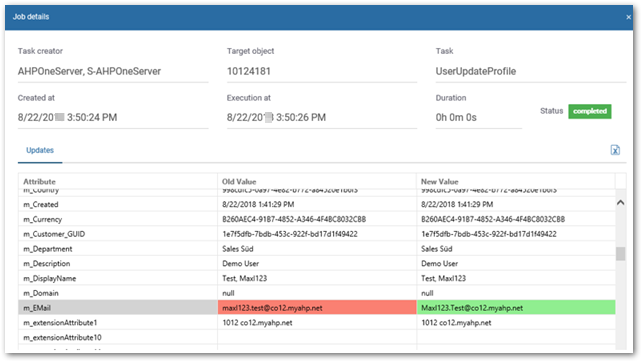Select the m_Customer_GUID attribute row
This screenshot has height=362, width=642.
coord(316,234)
